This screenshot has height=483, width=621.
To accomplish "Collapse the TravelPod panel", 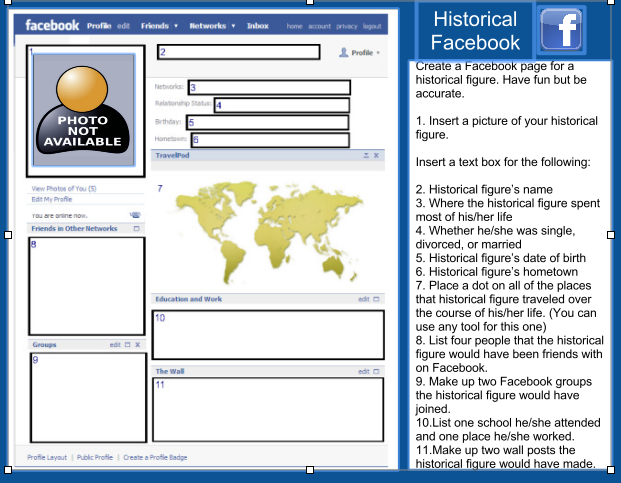I will 366,155.
